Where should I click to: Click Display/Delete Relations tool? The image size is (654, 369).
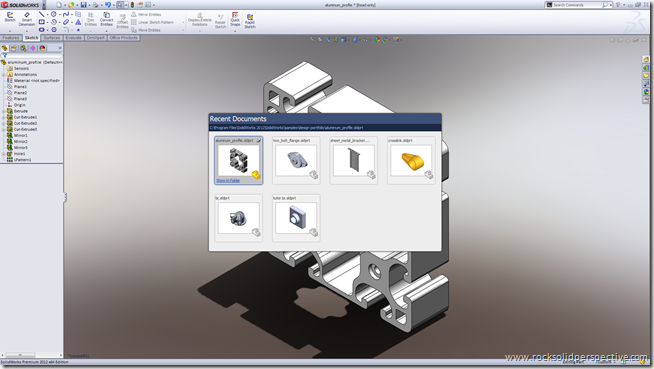coord(200,20)
